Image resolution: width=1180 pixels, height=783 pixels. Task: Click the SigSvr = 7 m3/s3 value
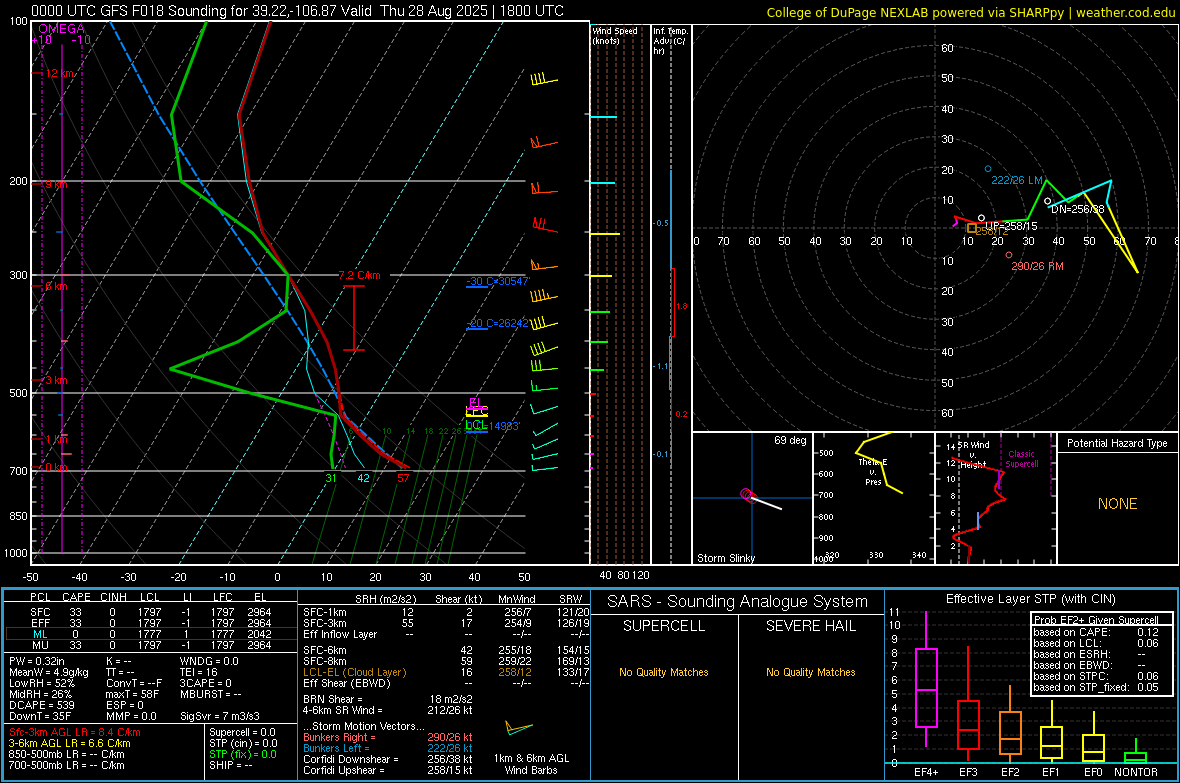[220, 716]
